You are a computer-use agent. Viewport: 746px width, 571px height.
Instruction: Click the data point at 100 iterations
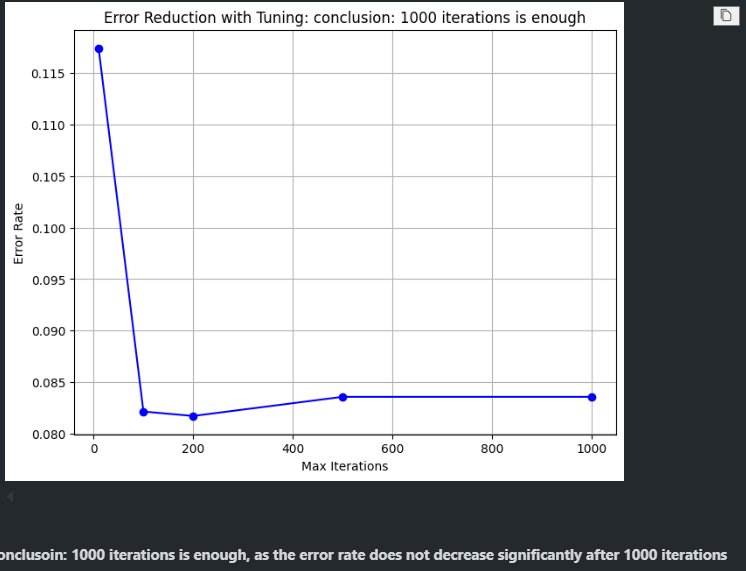[x=144, y=412]
